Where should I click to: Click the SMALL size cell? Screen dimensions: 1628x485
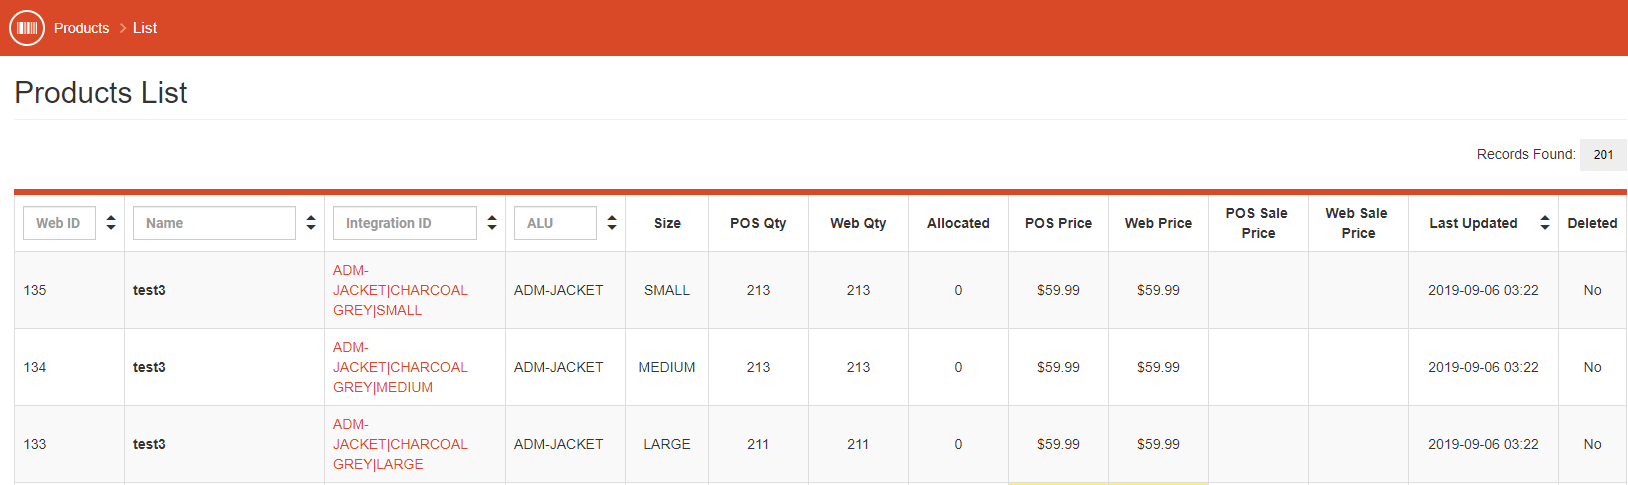(x=667, y=290)
